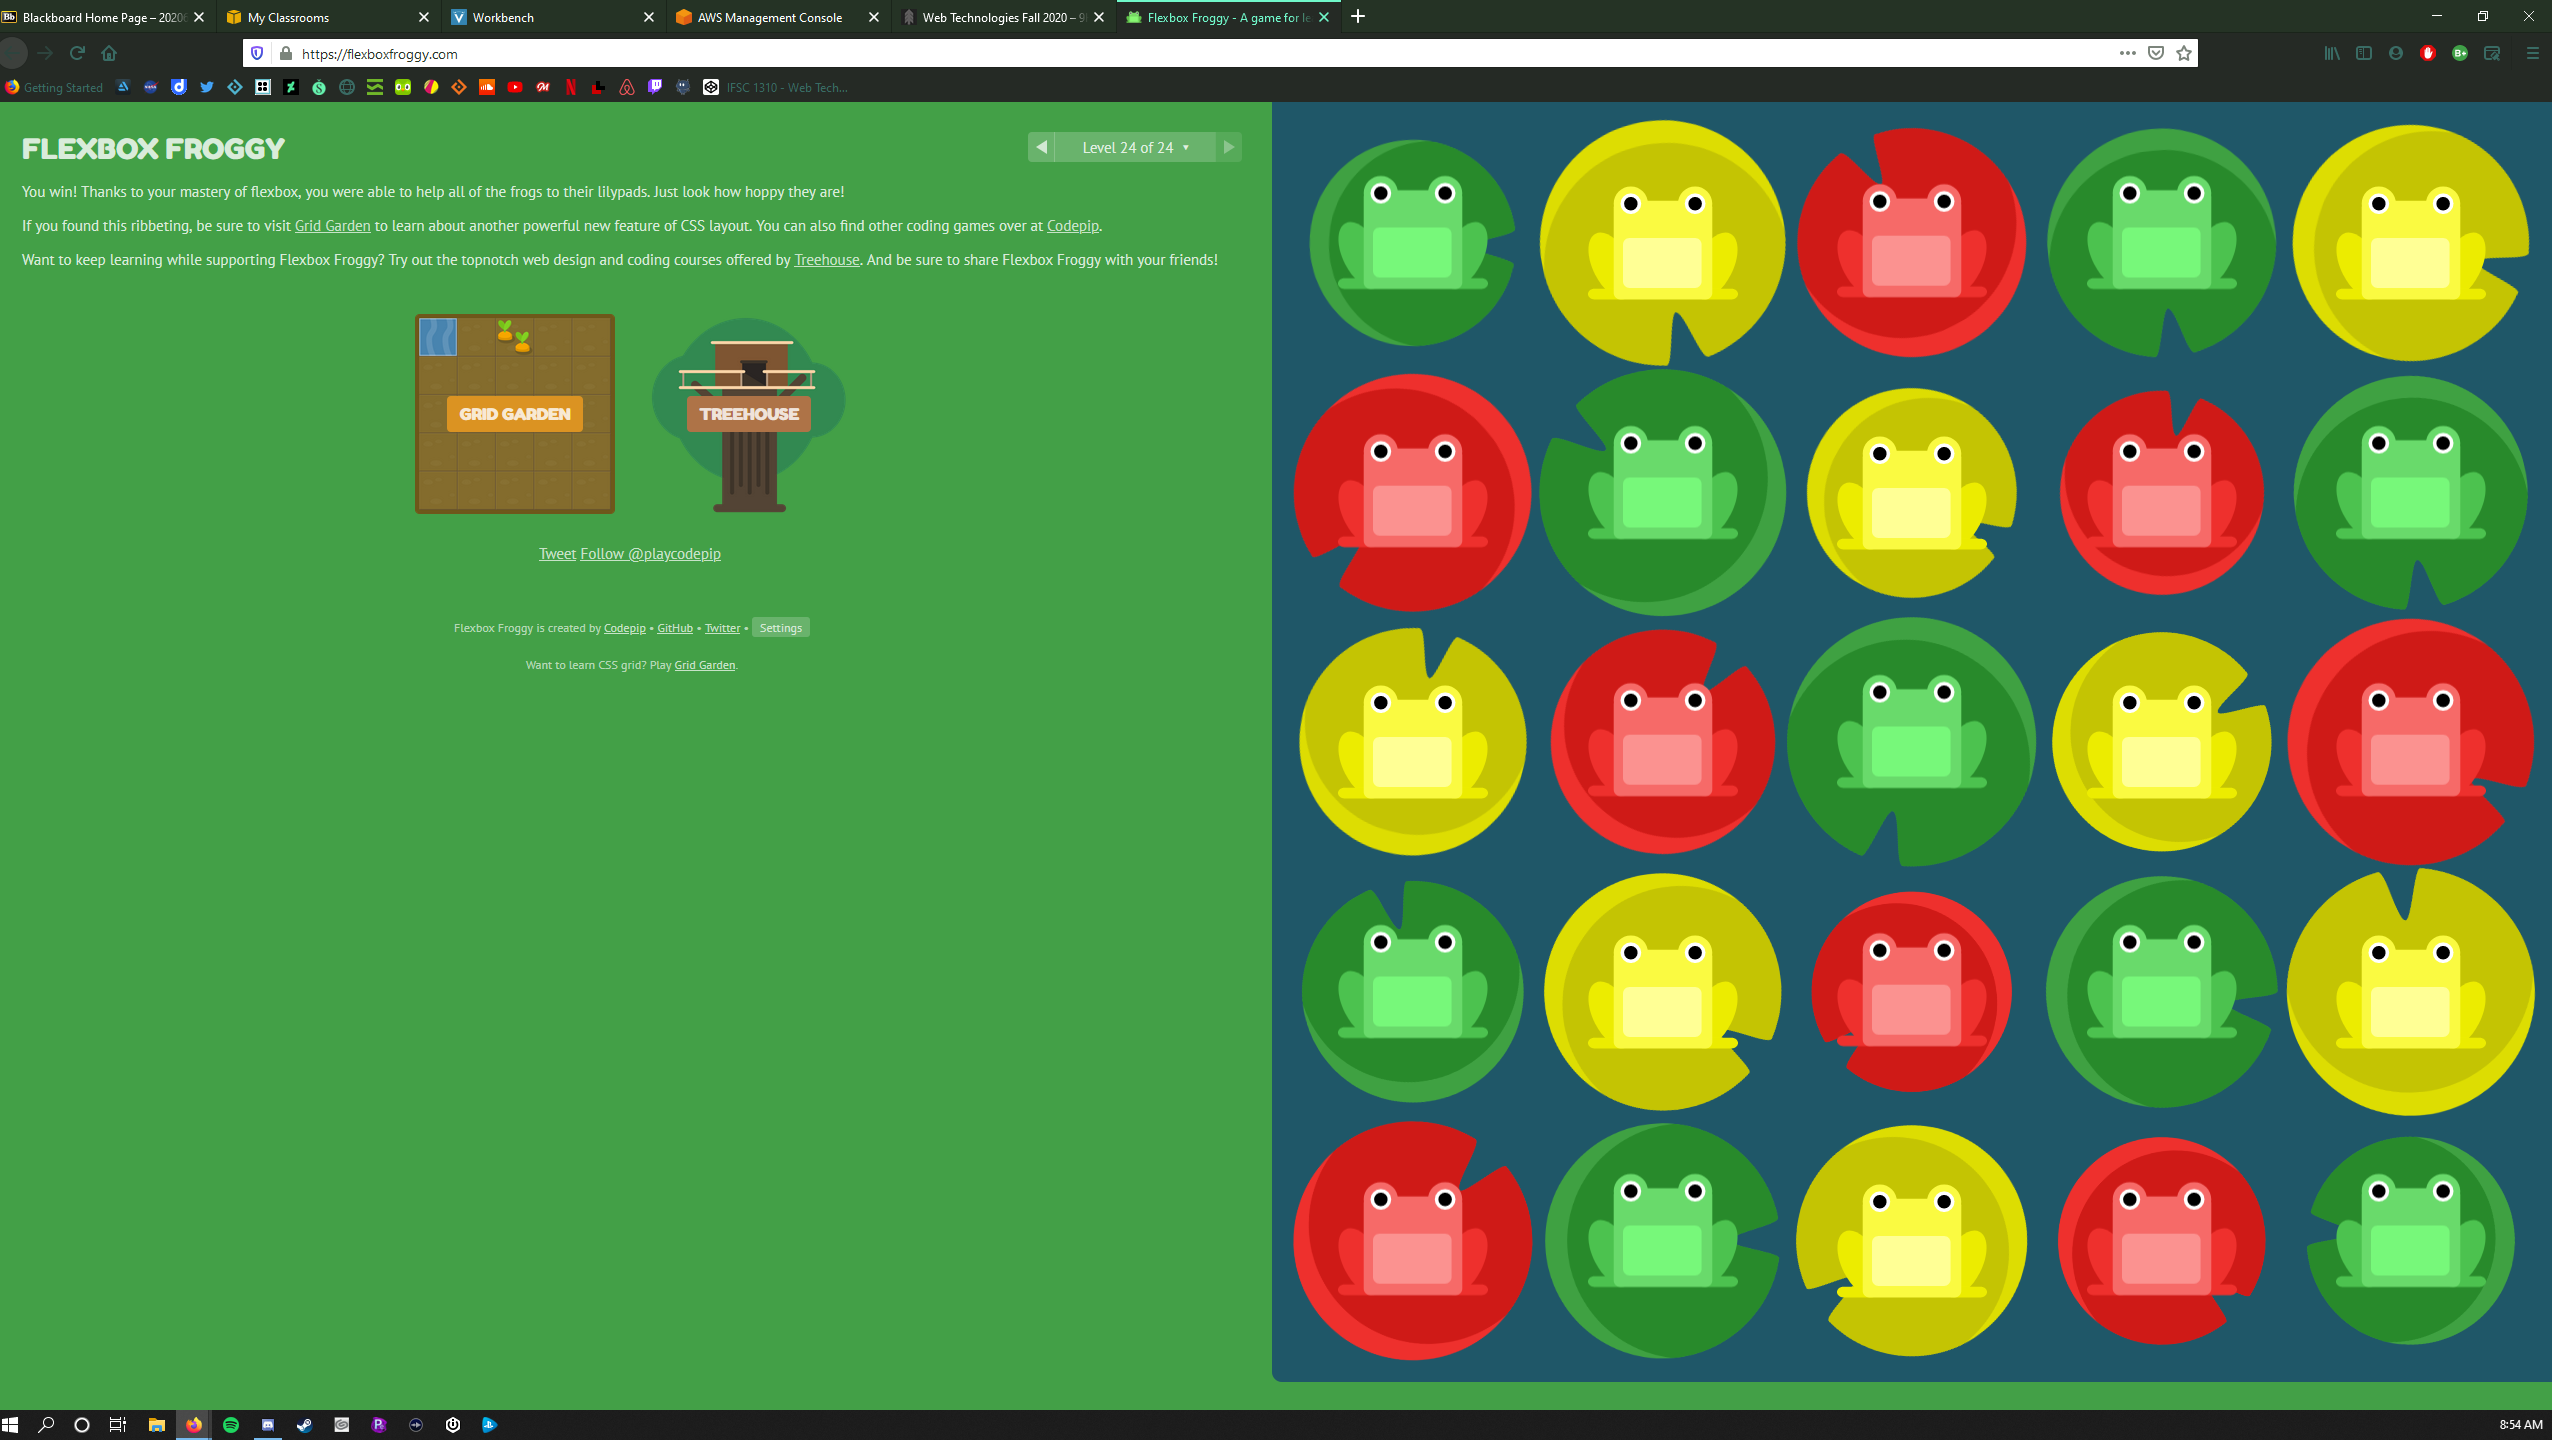Open Getting Started bookmark
This screenshot has height=1440, width=2552.
point(54,88)
